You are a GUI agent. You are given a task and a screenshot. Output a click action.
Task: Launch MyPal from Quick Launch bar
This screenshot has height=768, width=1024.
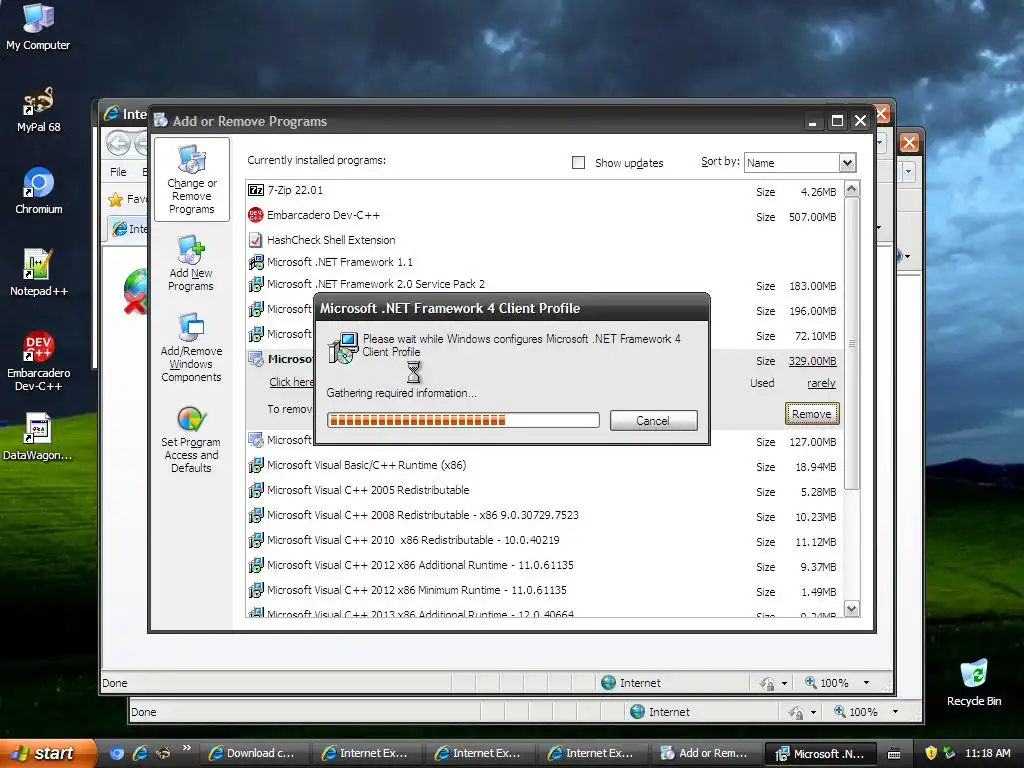[163, 753]
